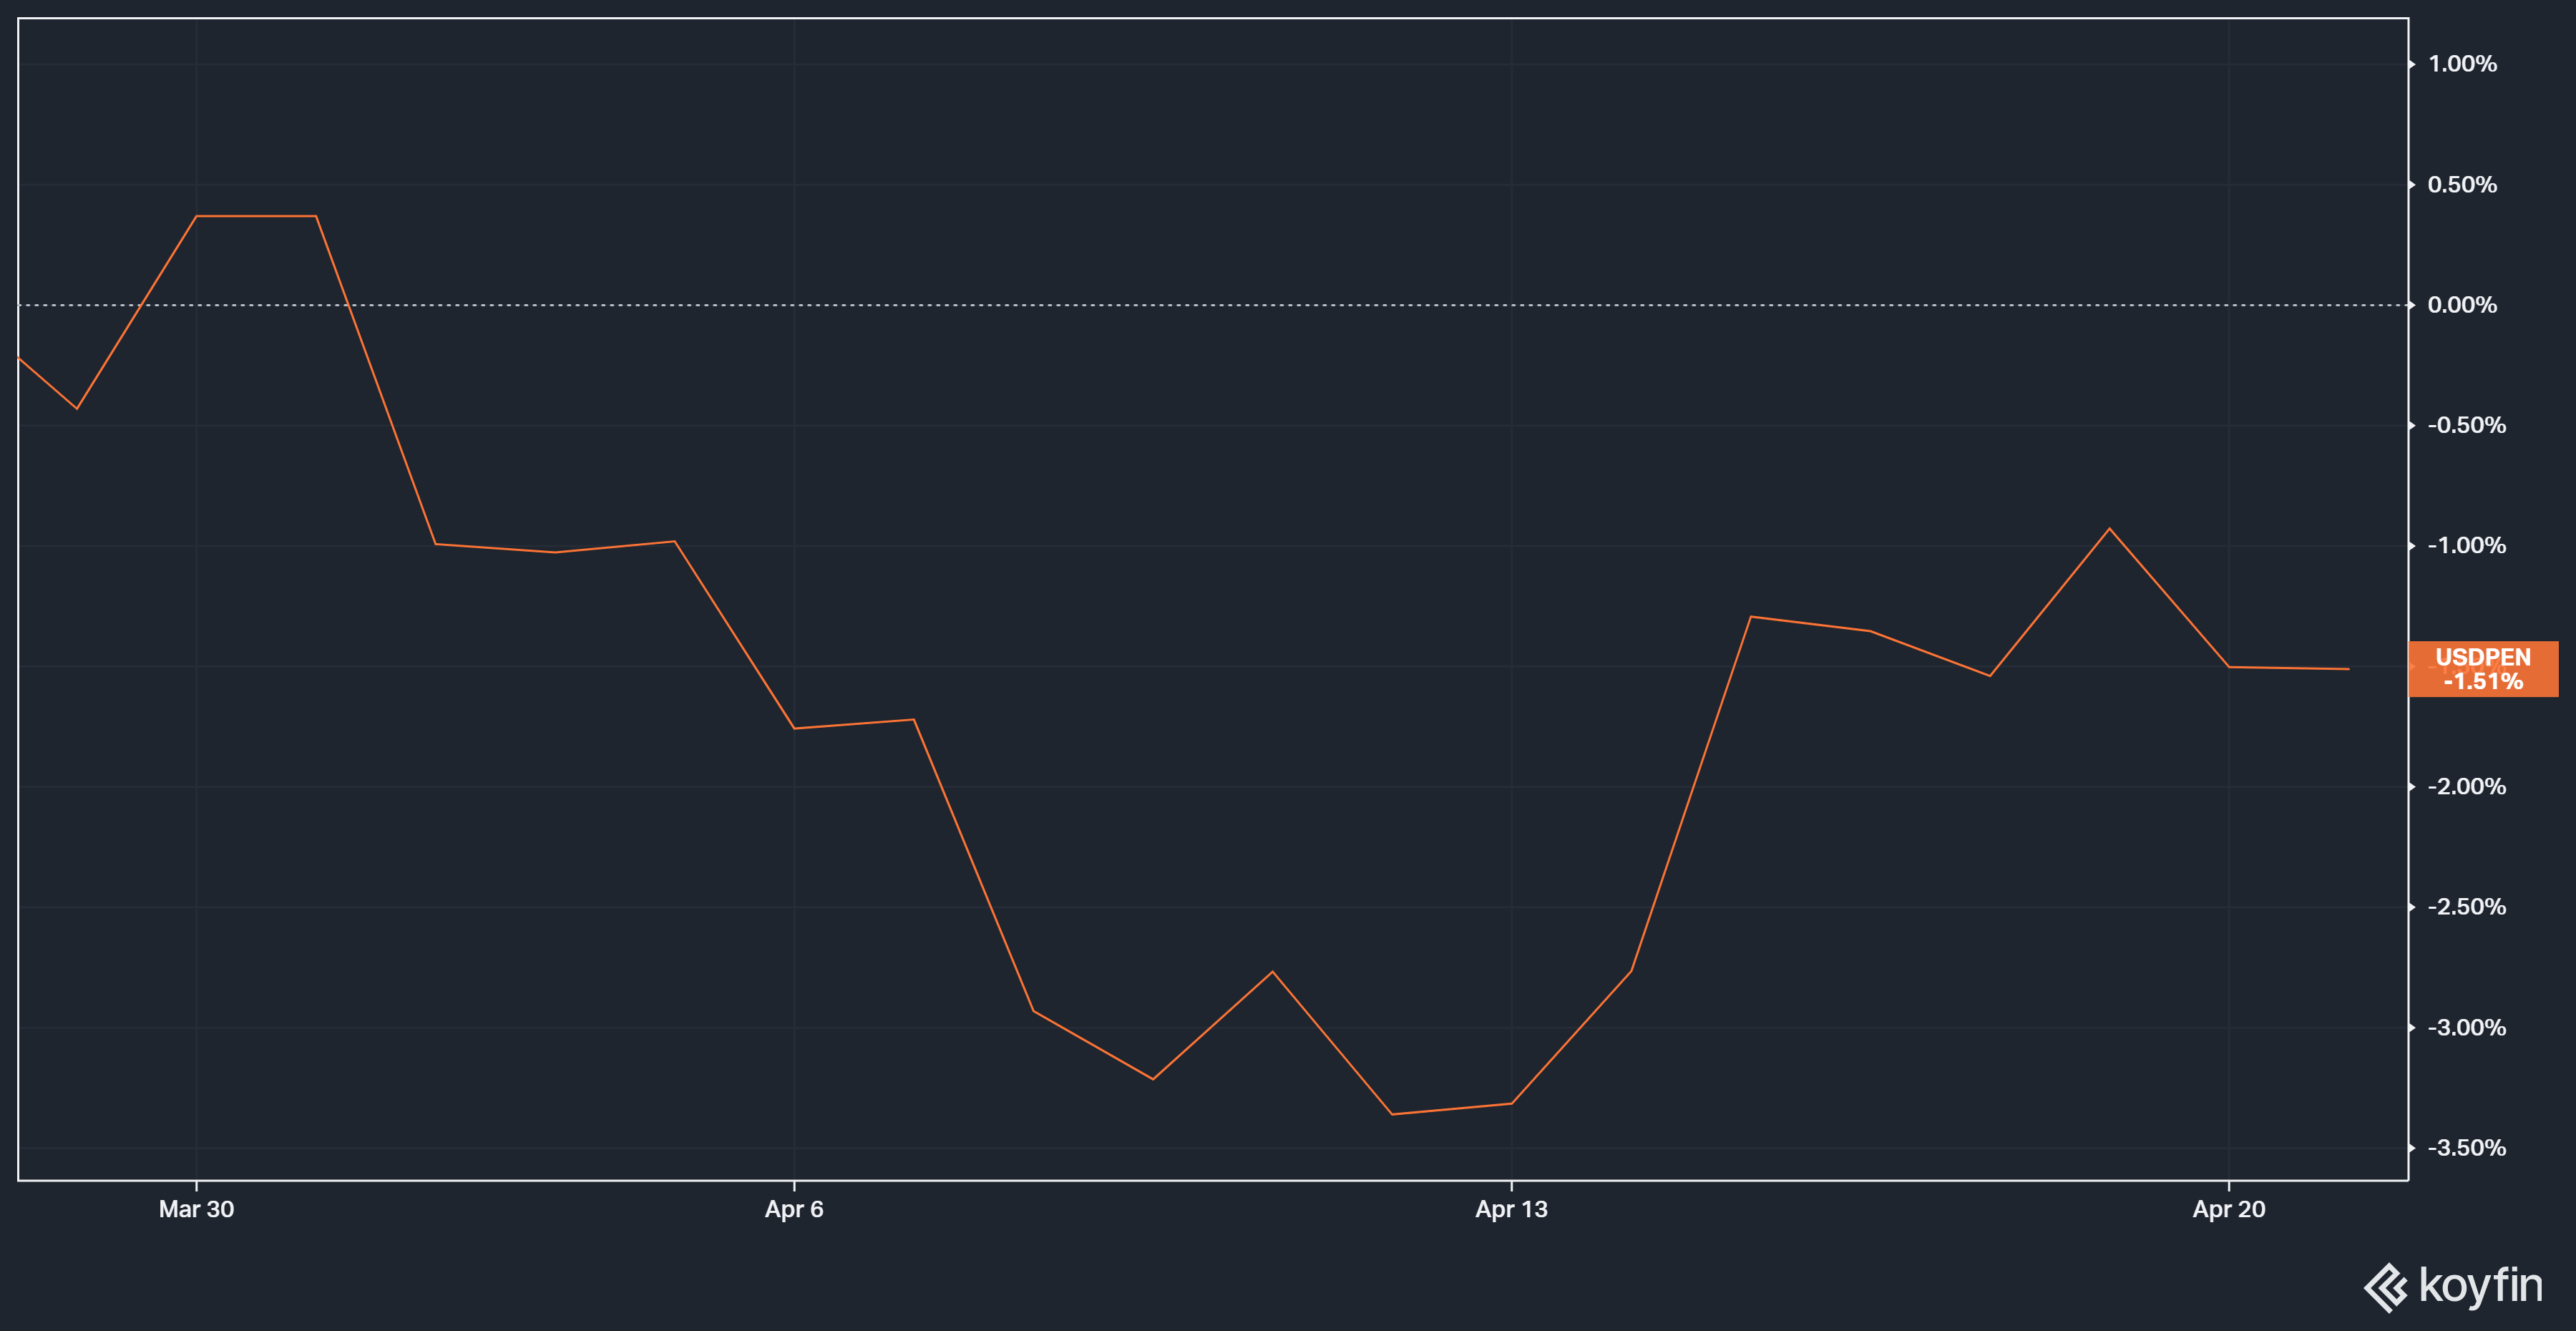
Task: Click the 0.50% y-axis label
Action: point(2462,185)
